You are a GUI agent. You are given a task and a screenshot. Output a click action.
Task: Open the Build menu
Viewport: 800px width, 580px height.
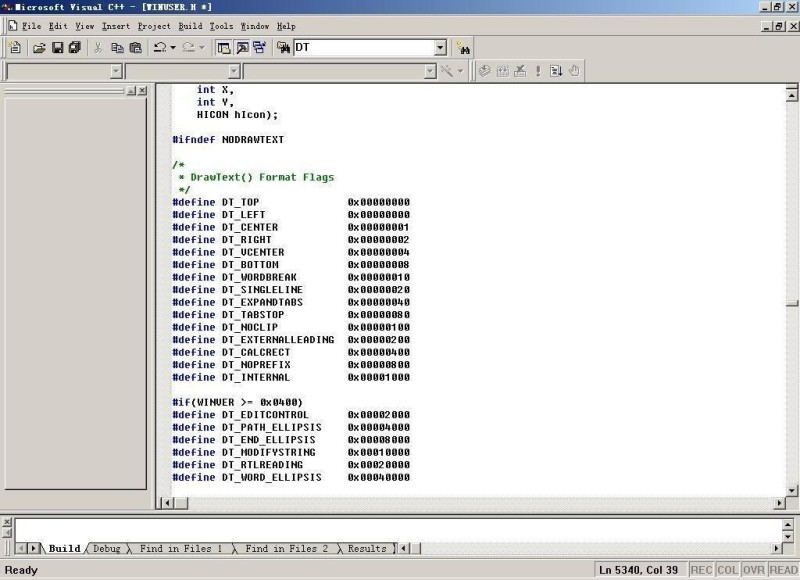pos(190,25)
